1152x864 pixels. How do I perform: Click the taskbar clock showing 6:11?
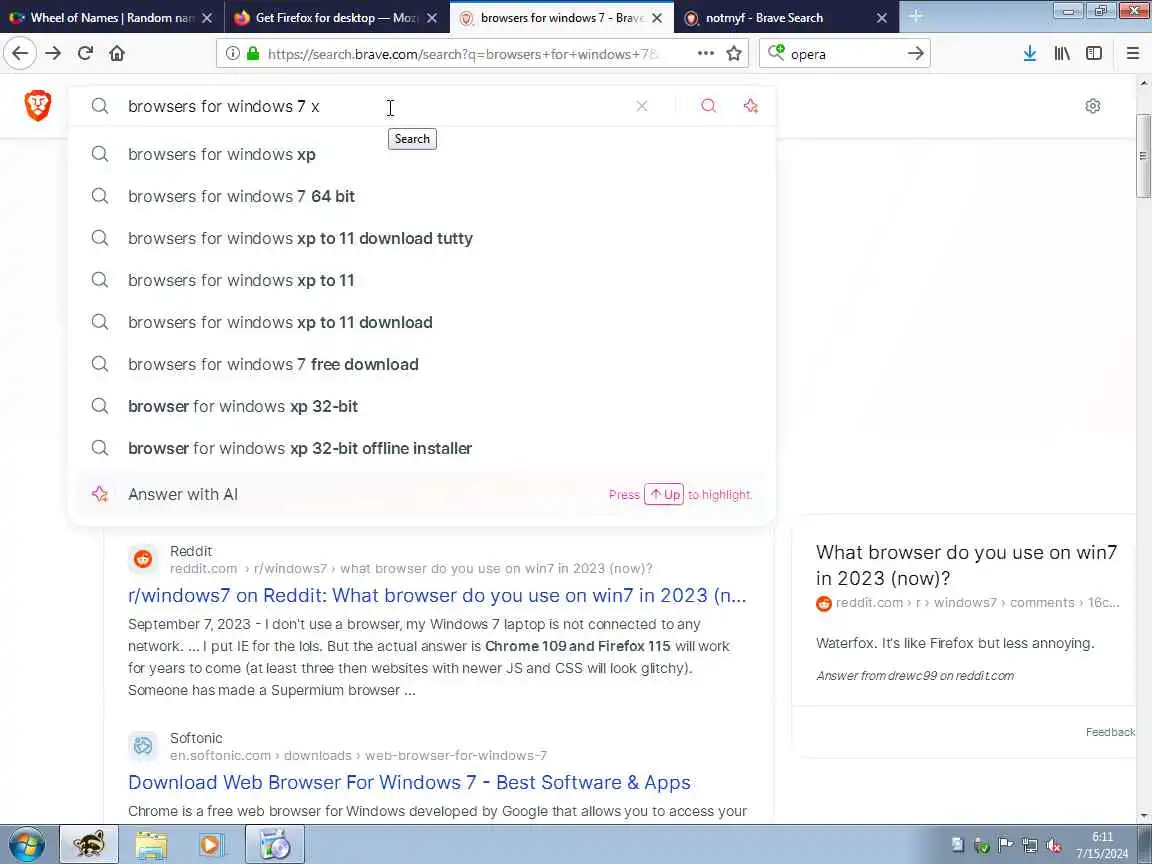point(1102,845)
